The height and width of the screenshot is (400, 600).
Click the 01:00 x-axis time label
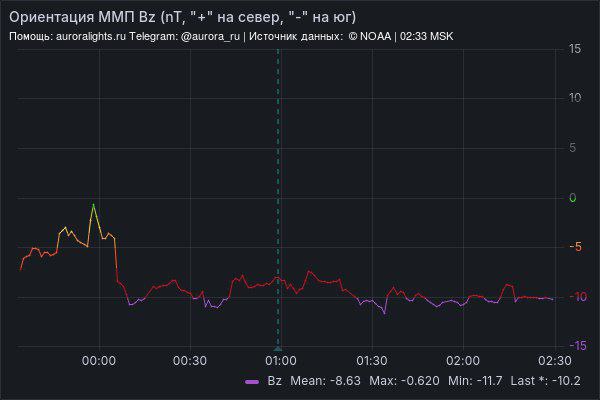281,361
